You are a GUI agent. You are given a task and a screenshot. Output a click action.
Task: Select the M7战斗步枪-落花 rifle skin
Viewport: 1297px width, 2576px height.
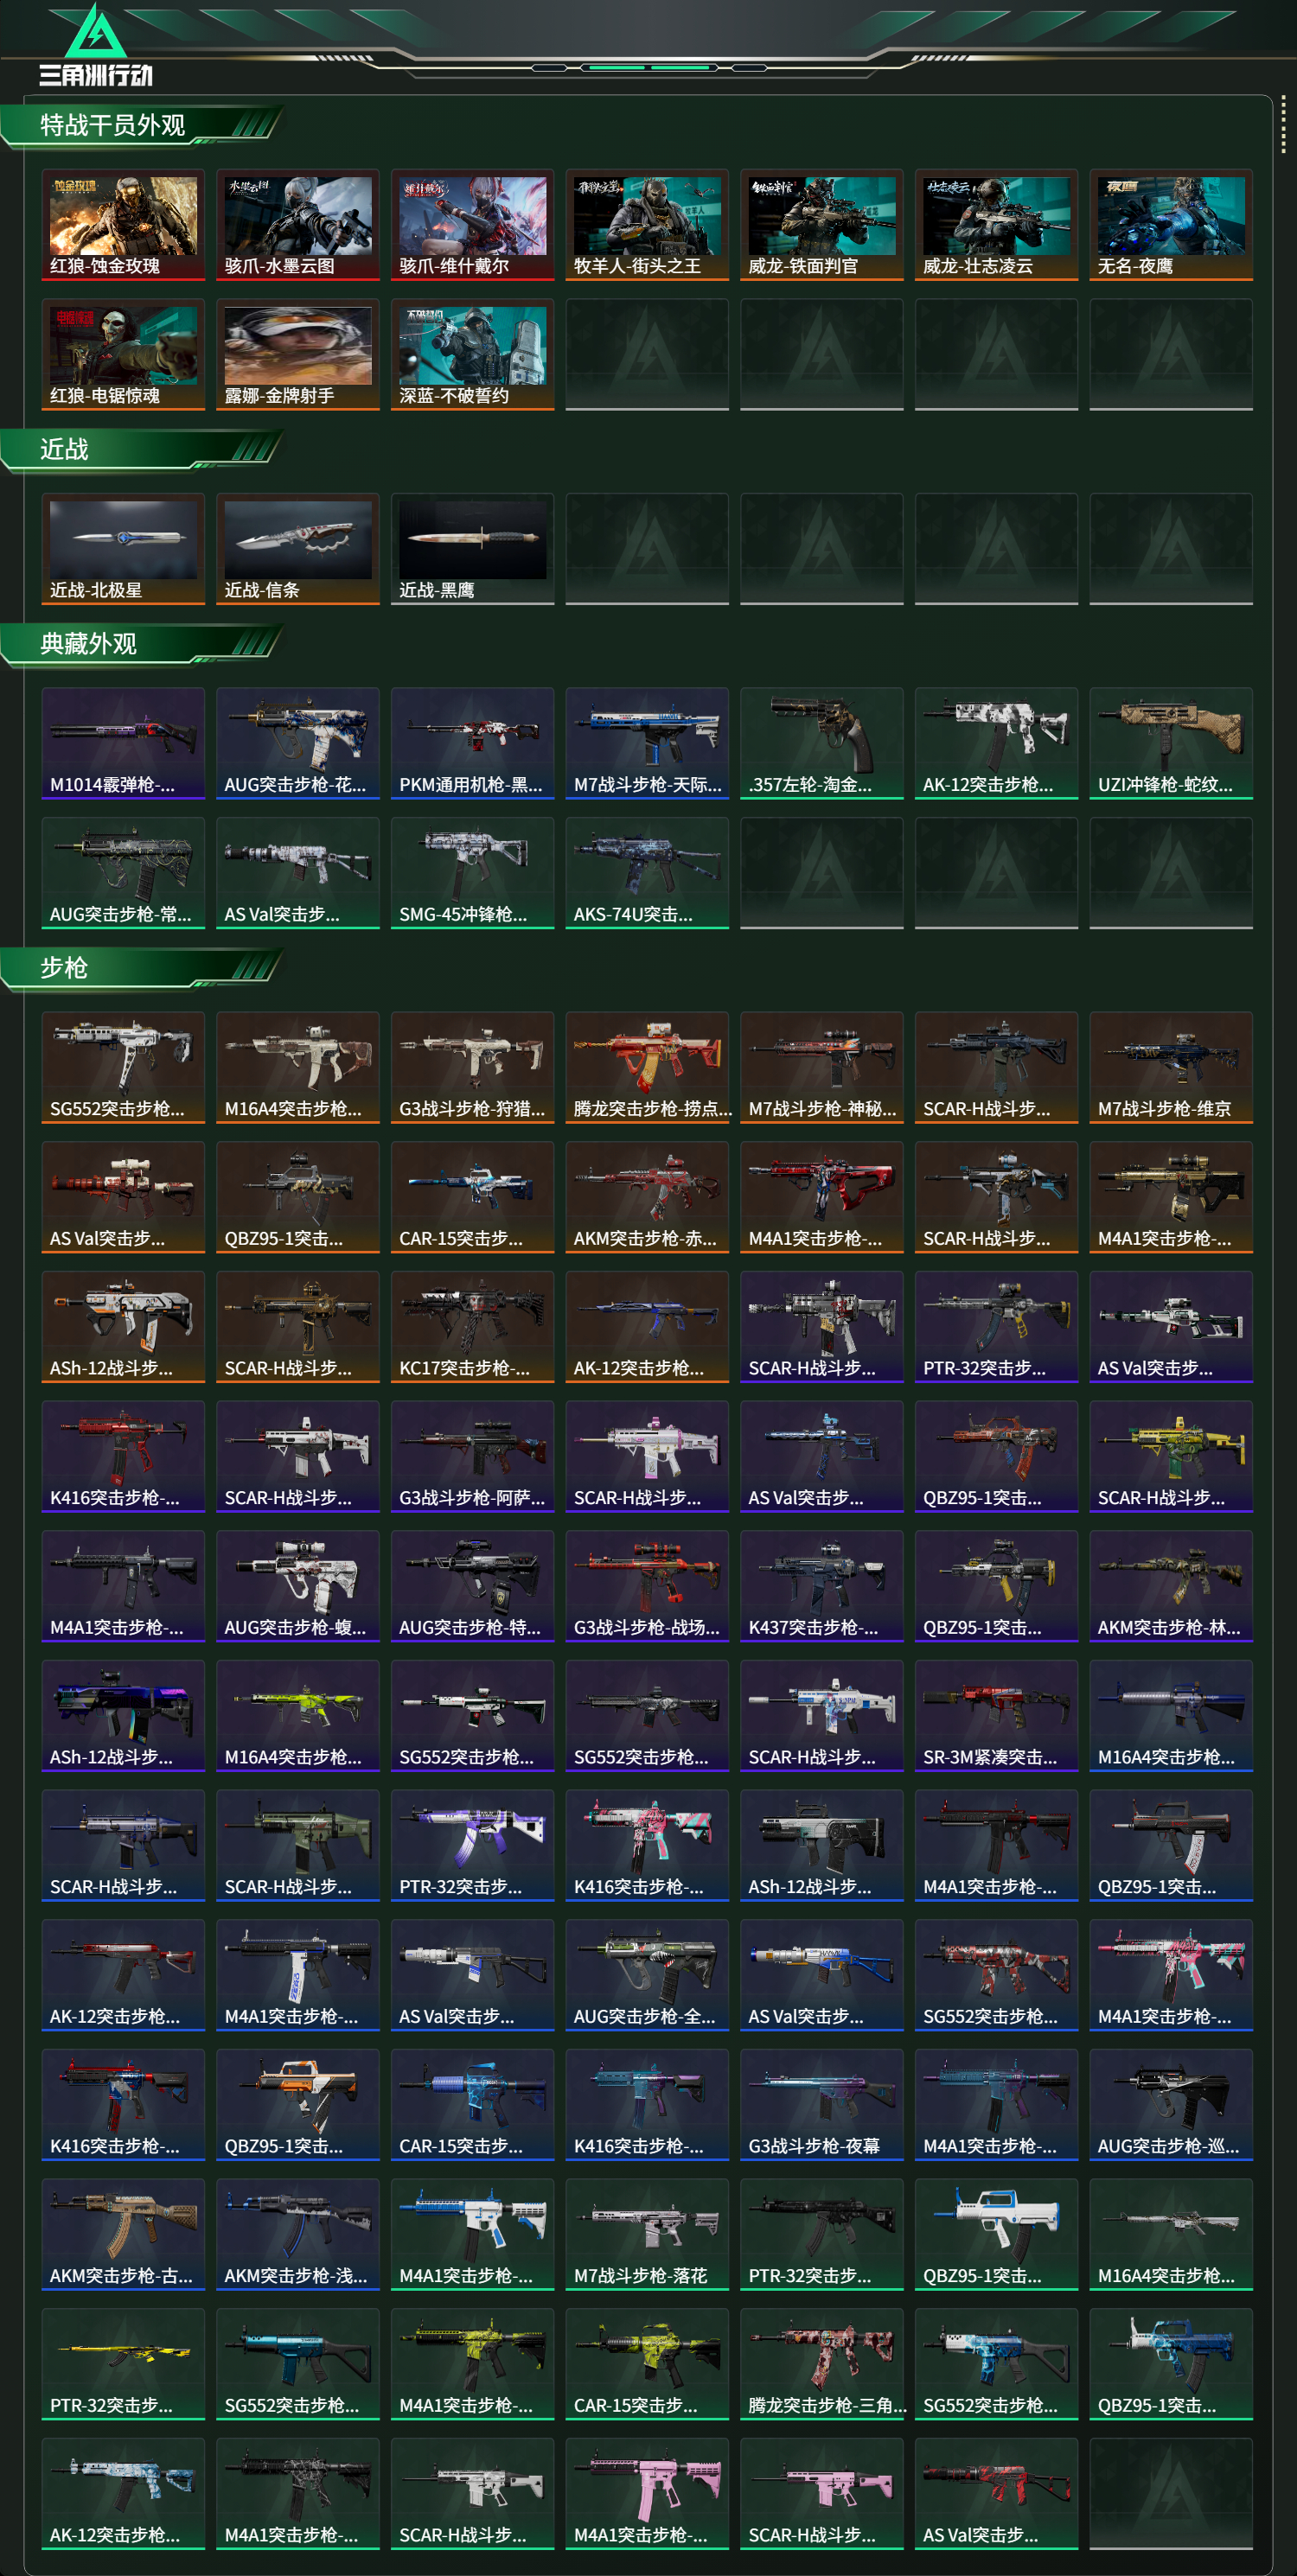click(x=647, y=2234)
